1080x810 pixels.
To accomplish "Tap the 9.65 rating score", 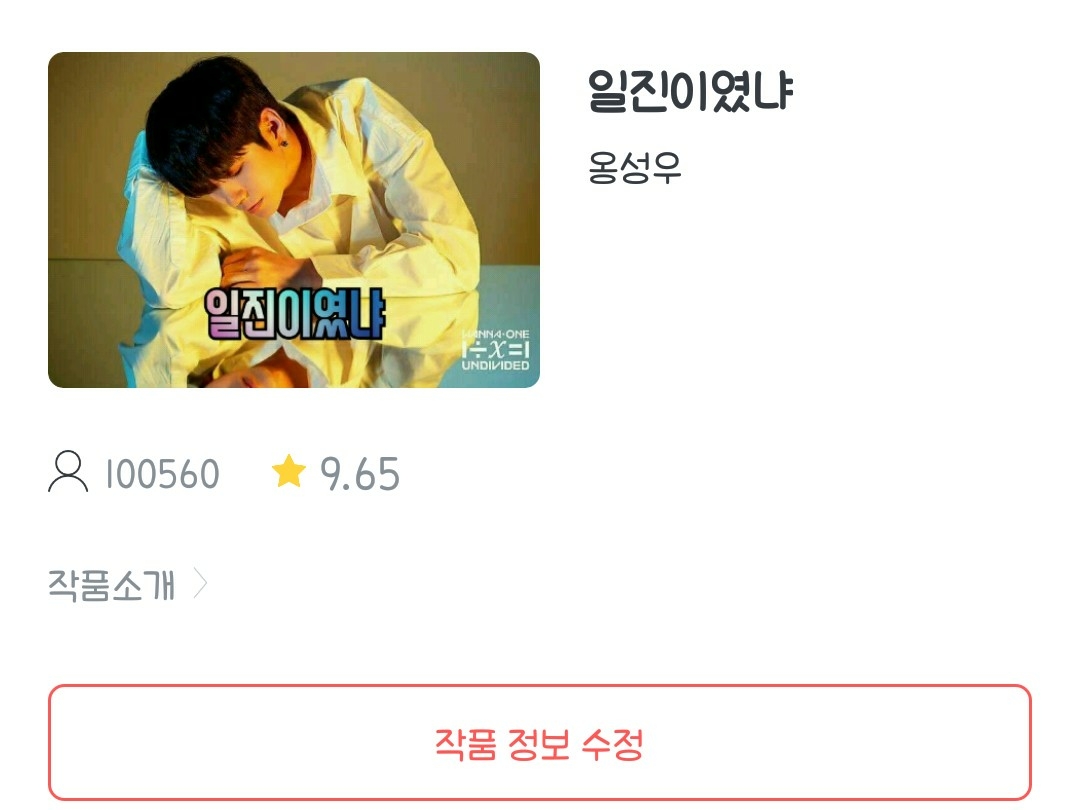I will [x=360, y=474].
